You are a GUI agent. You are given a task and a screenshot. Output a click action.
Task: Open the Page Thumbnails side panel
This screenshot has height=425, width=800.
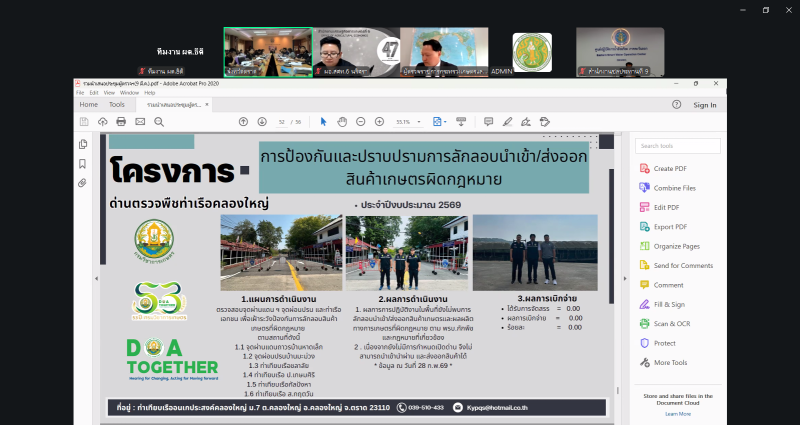point(82,144)
